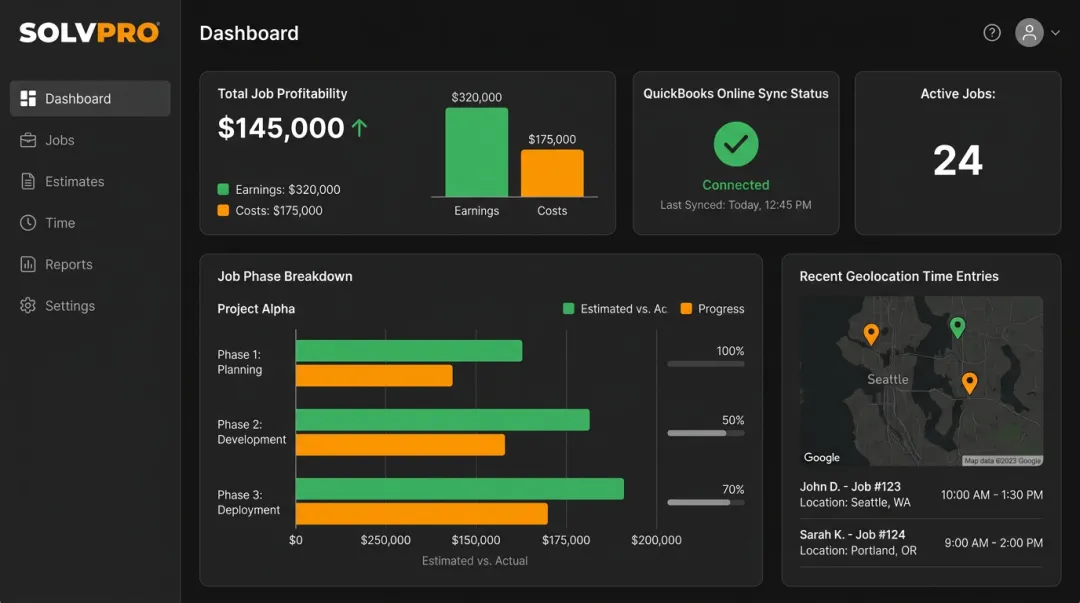Open the Dashboard menu item
This screenshot has height=603, width=1080.
[90, 99]
